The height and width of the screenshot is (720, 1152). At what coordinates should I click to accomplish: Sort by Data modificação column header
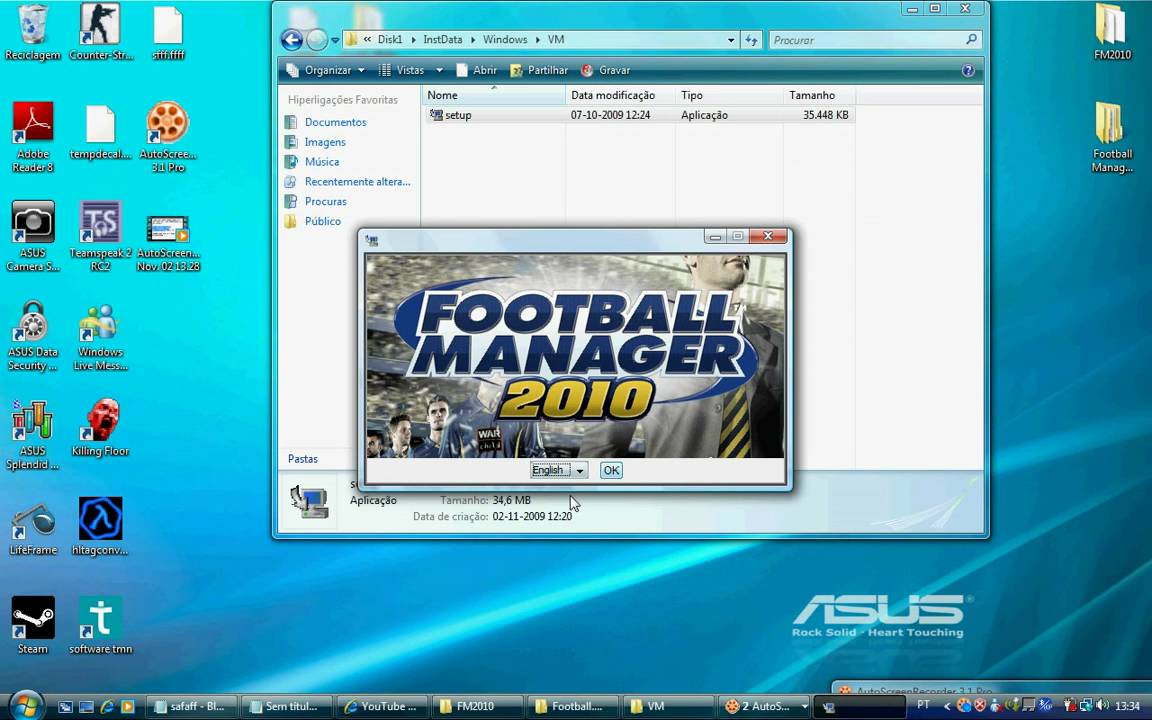coord(612,95)
